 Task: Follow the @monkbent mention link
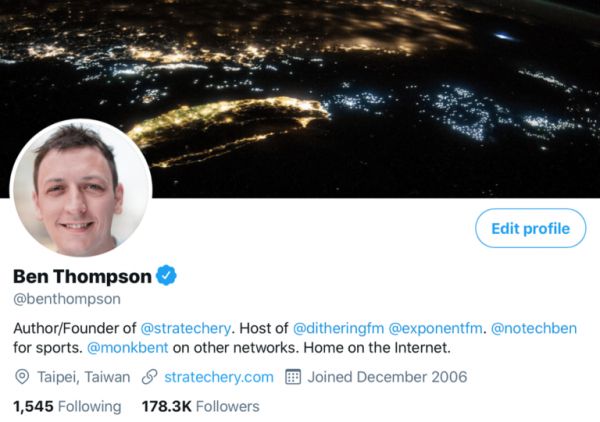click(x=127, y=347)
